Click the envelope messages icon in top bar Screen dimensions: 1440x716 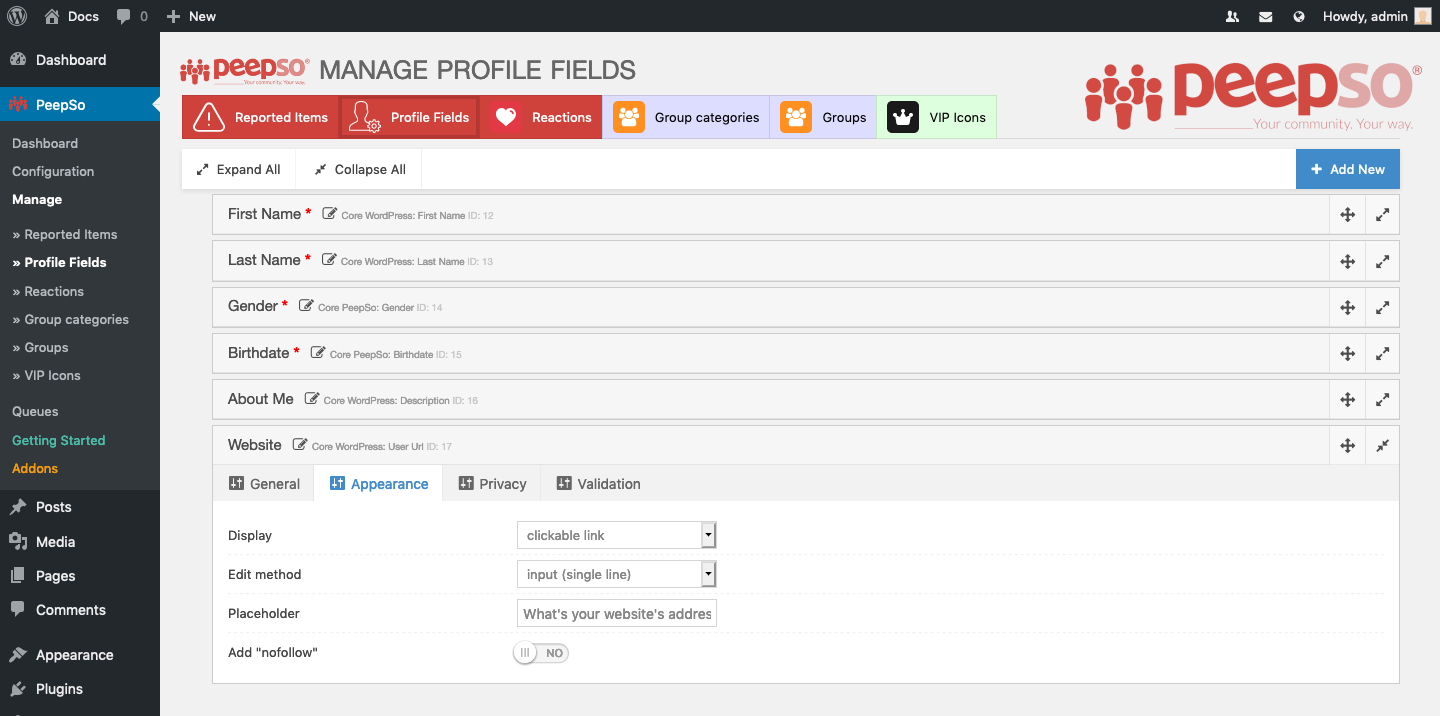click(x=1266, y=16)
